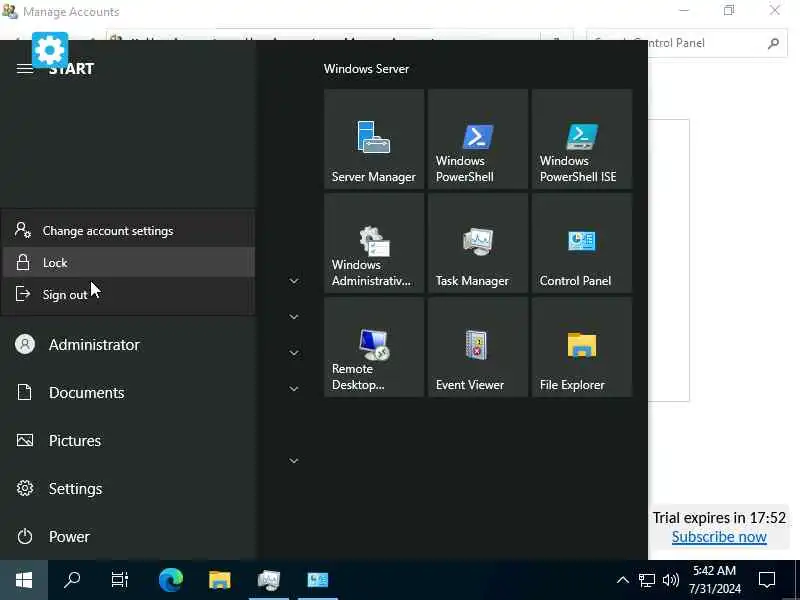Viewport: 800px width, 600px height.
Task: Click the Control Panel search magnifier icon
Action: 773,43
